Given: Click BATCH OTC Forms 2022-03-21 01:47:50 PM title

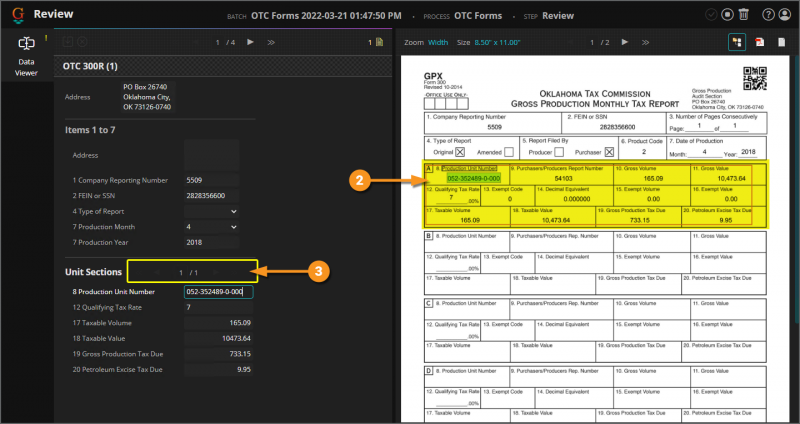Looking at the screenshot, I should 314,16.
